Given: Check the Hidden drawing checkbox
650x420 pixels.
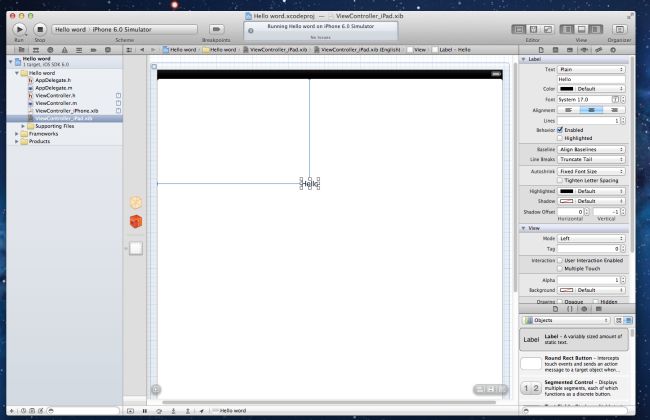Looking at the screenshot, I should pos(596,302).
